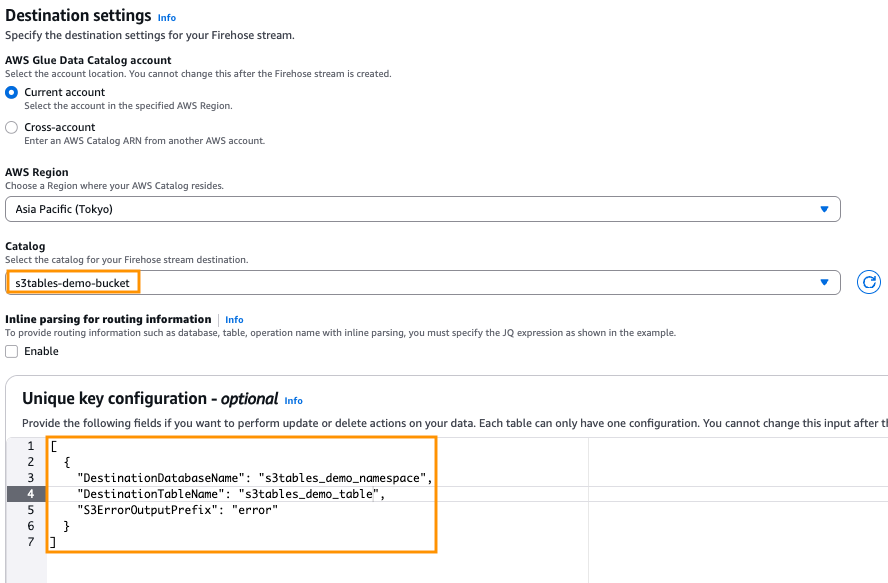Open the Catalog dropdown
This screenshot has height=583, width=888.
click(420, 282)
